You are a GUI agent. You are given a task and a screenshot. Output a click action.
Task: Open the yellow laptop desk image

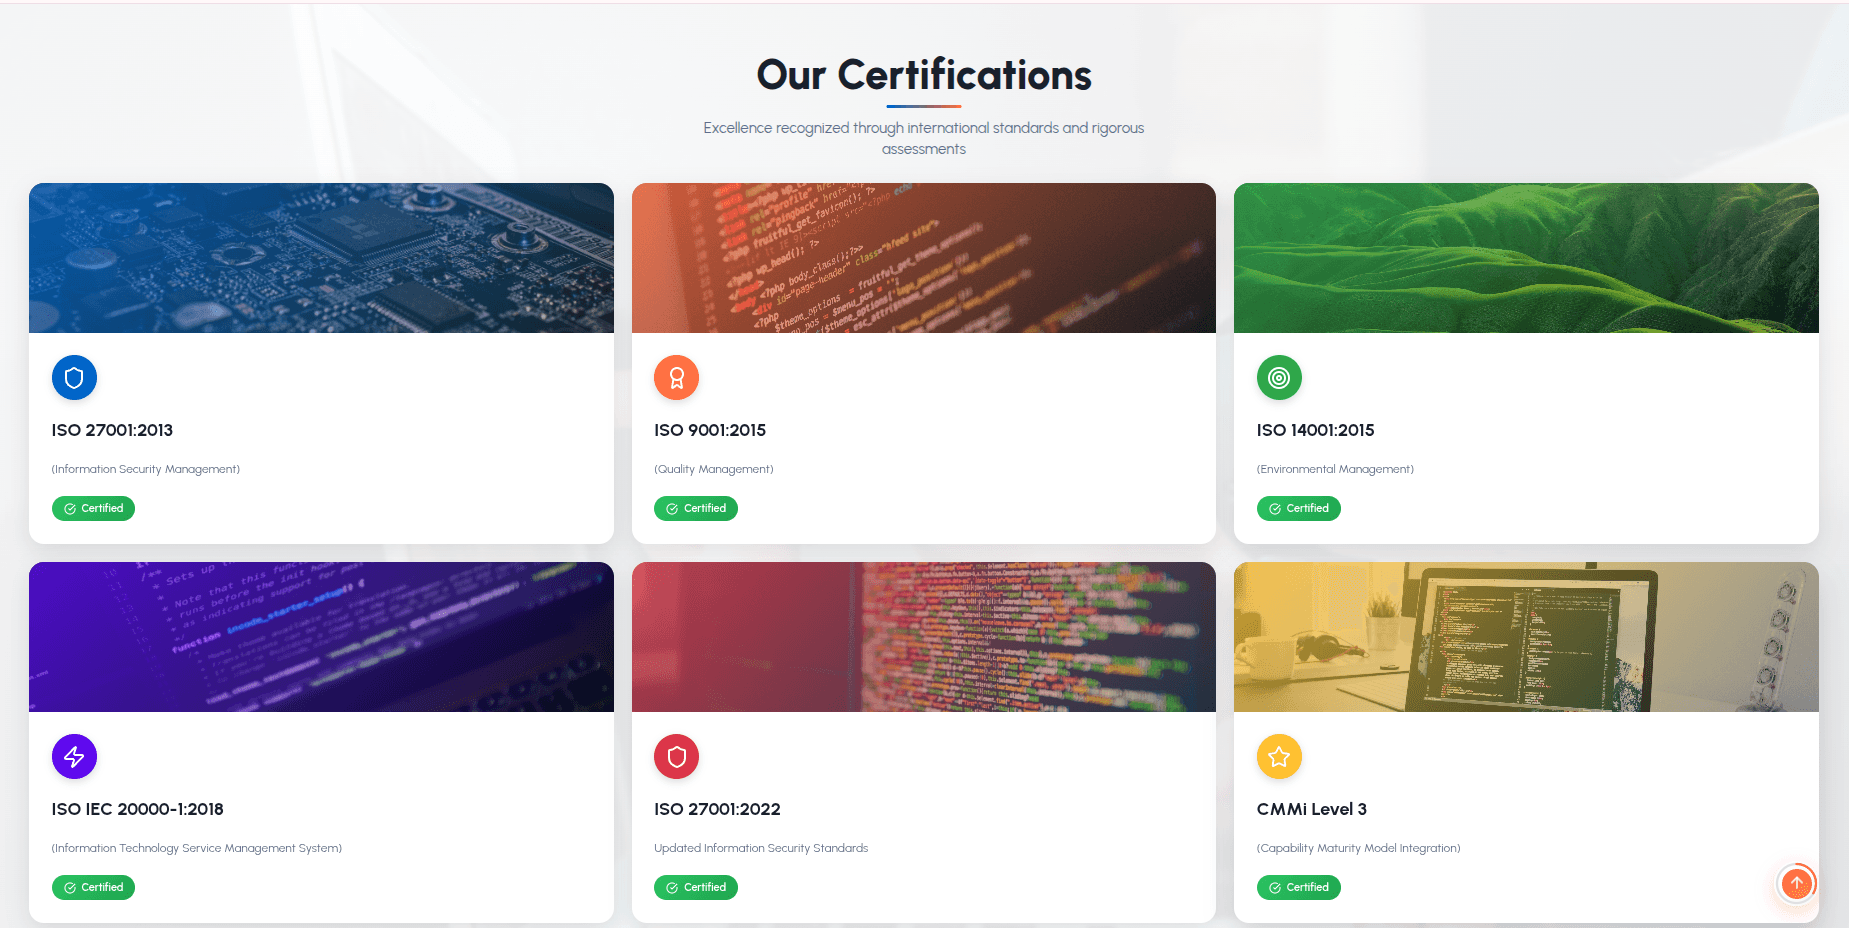(1526, 637)
